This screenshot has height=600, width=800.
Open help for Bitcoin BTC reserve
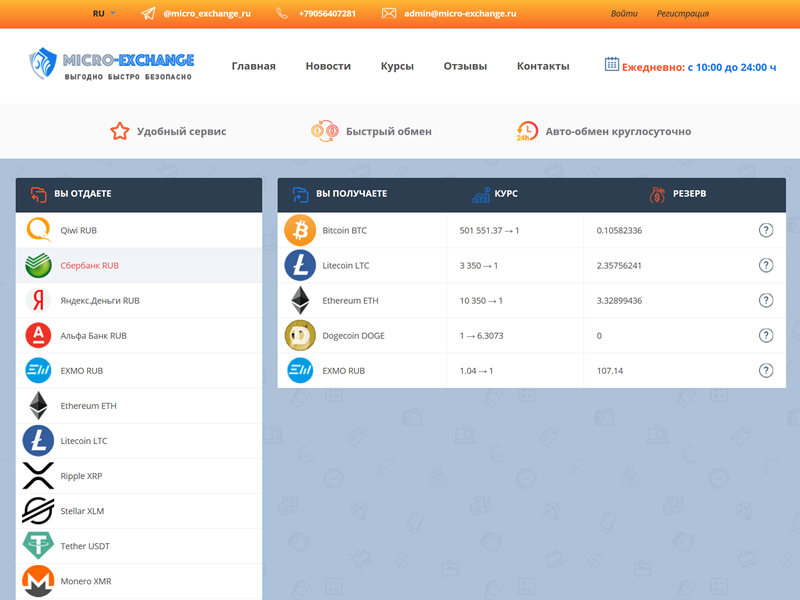click(x=766, y=230)
